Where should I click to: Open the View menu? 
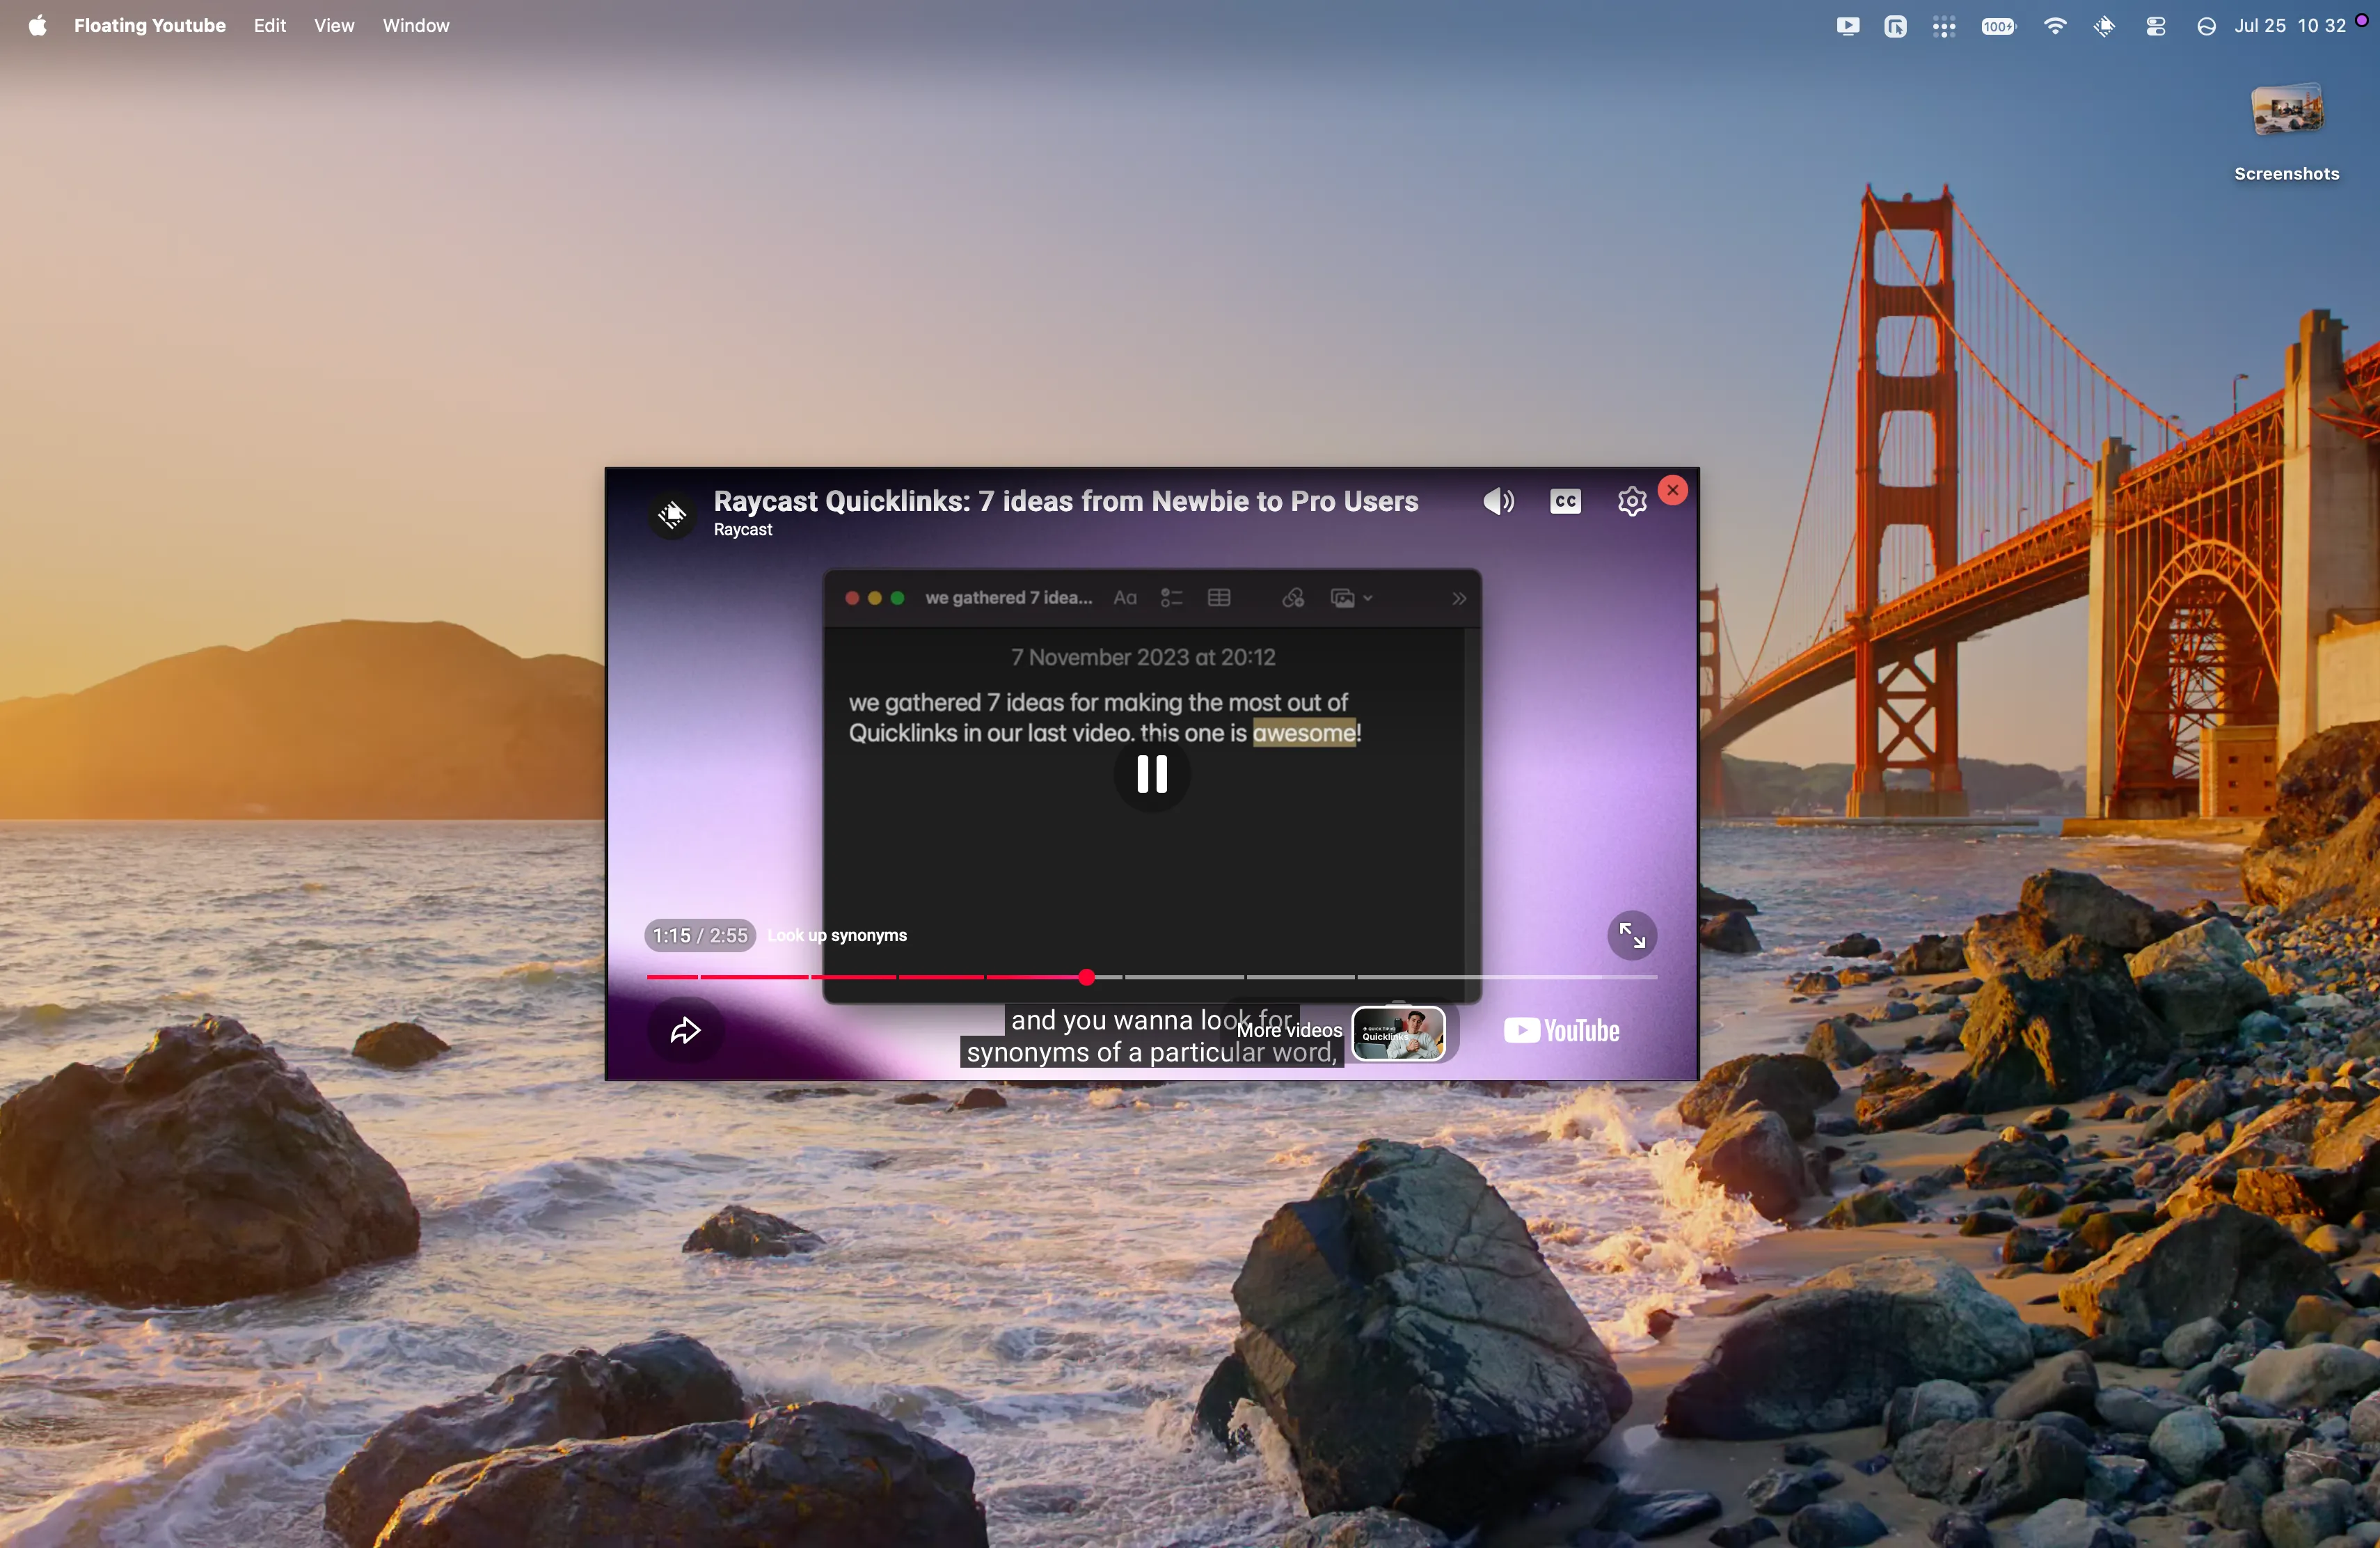(334, 26)
